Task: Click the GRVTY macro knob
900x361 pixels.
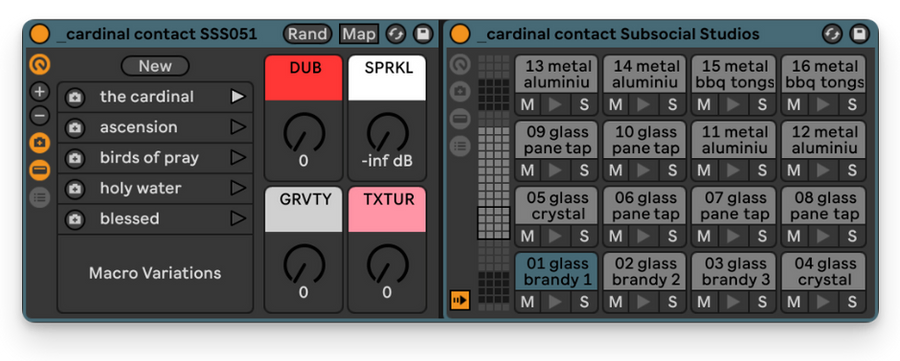Action: click(304, 264)
